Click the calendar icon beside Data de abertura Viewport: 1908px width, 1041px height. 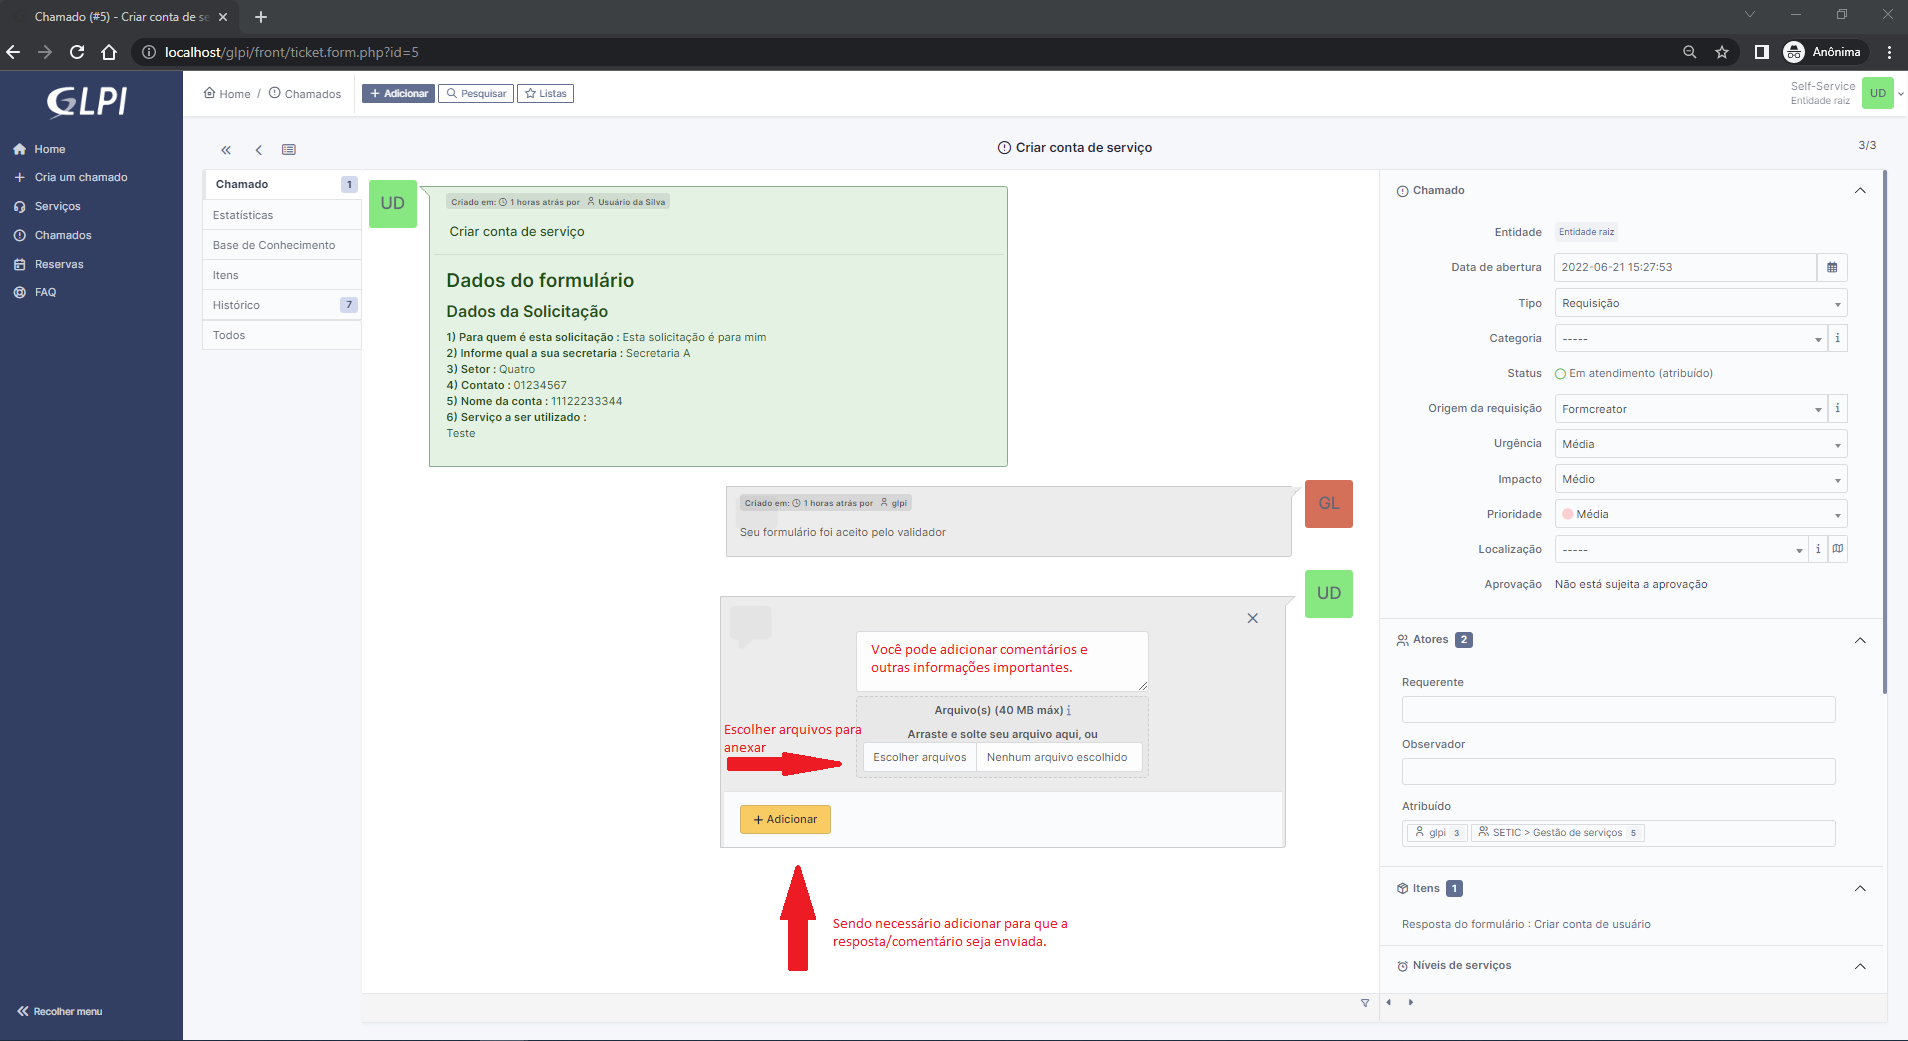pyautogui.click(x=1831, y=268)
